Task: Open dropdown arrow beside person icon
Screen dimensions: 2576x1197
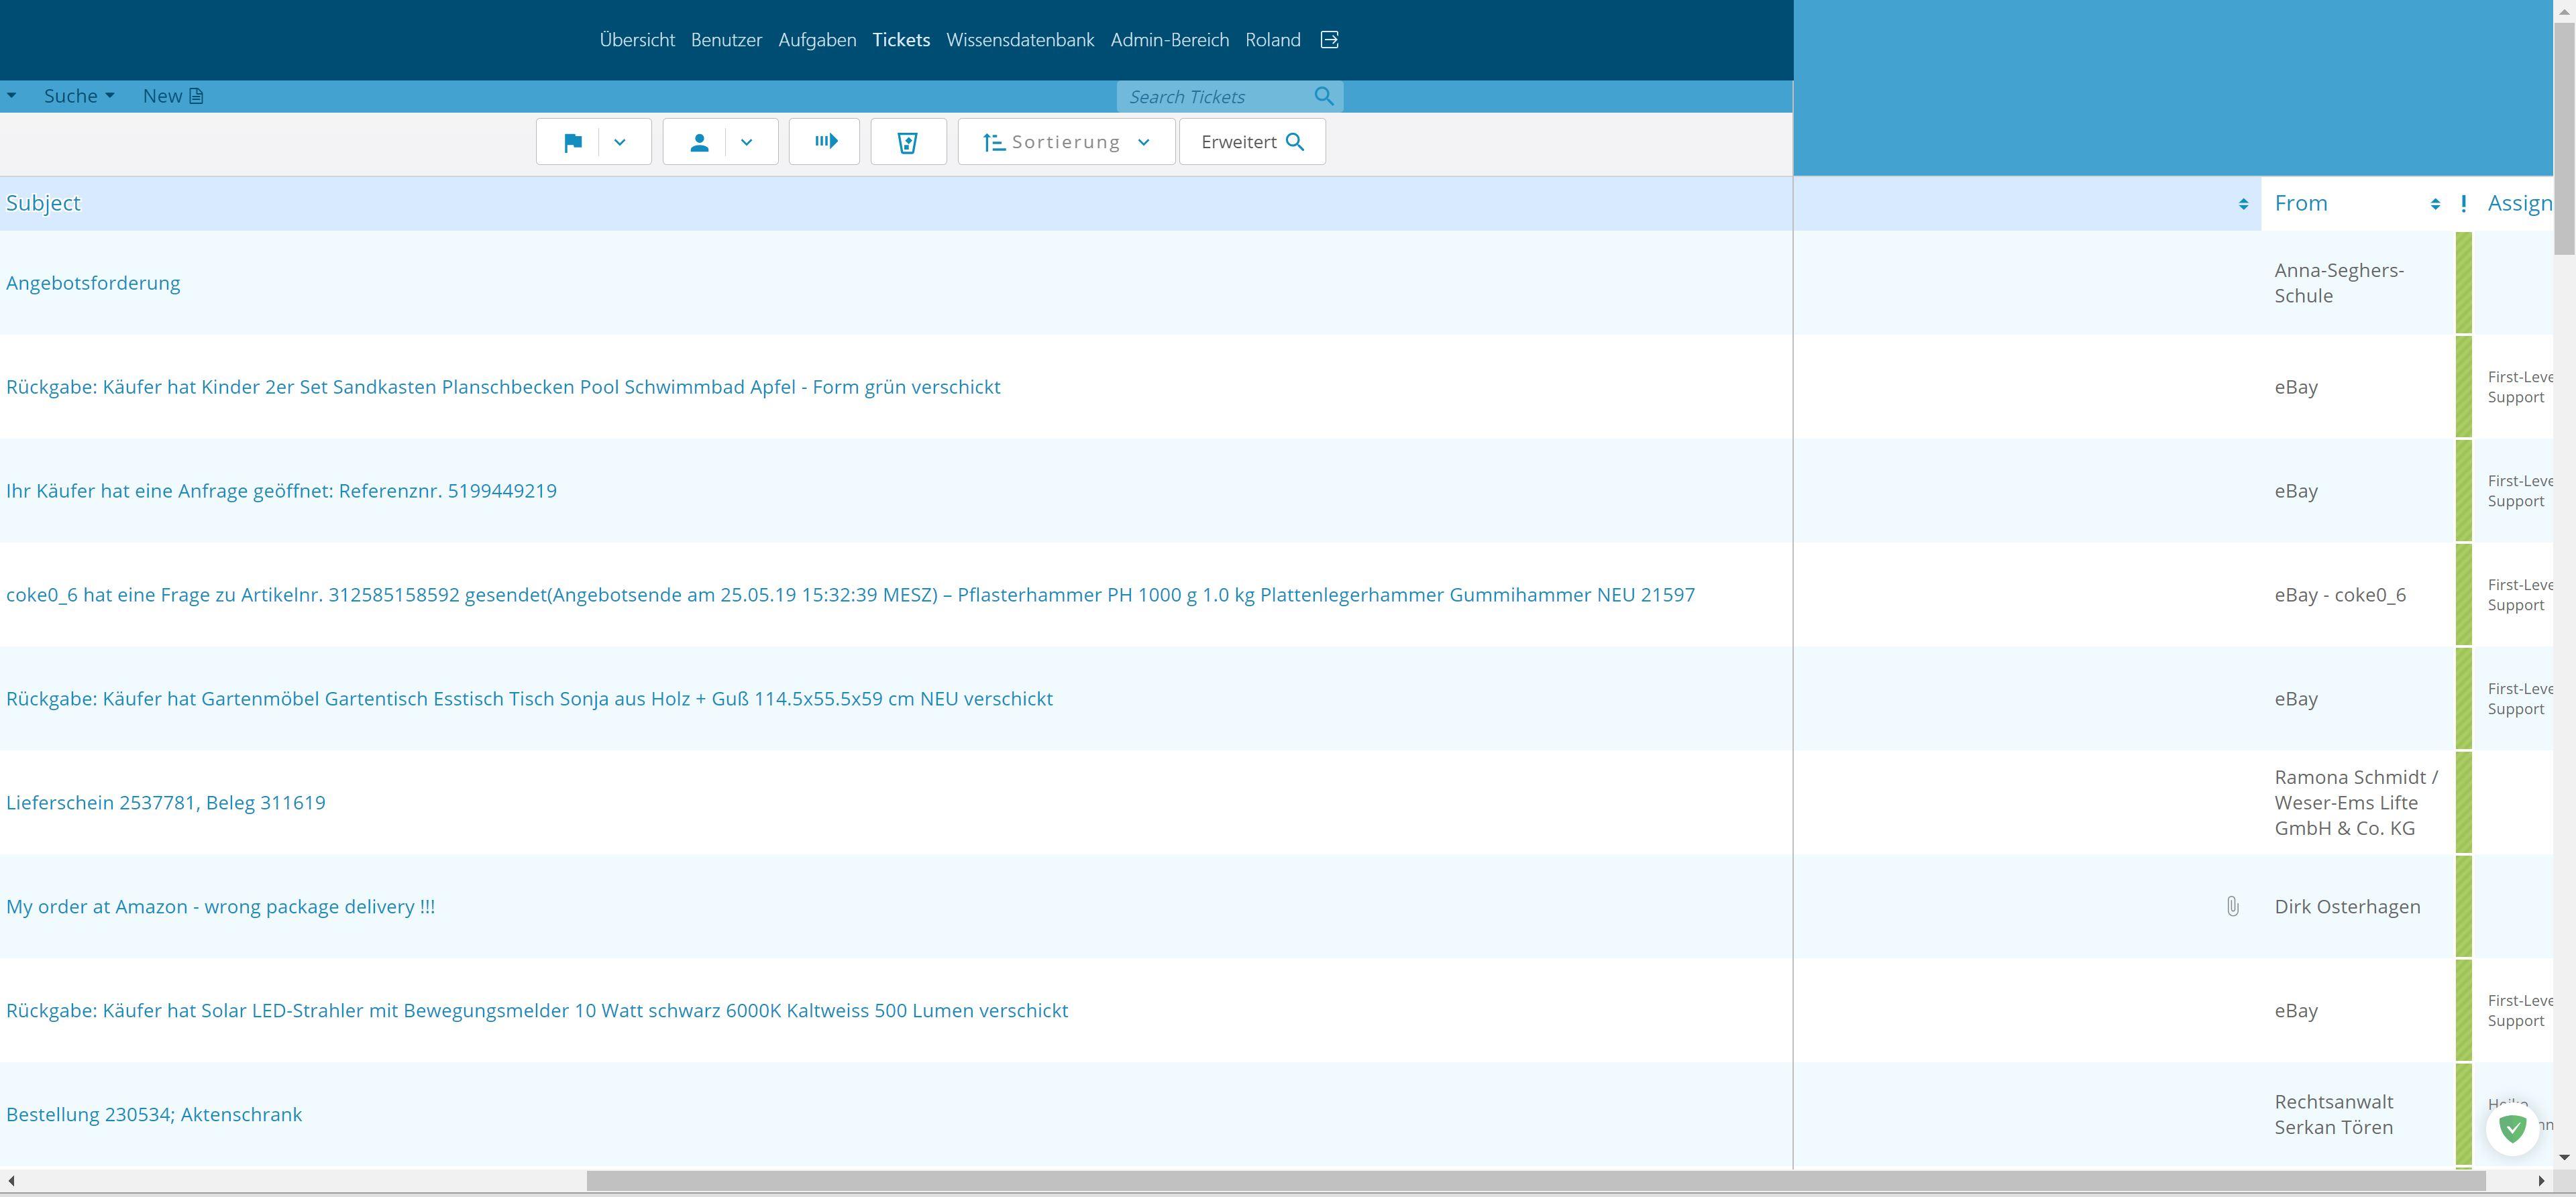Action: click(x=746, y=142)
